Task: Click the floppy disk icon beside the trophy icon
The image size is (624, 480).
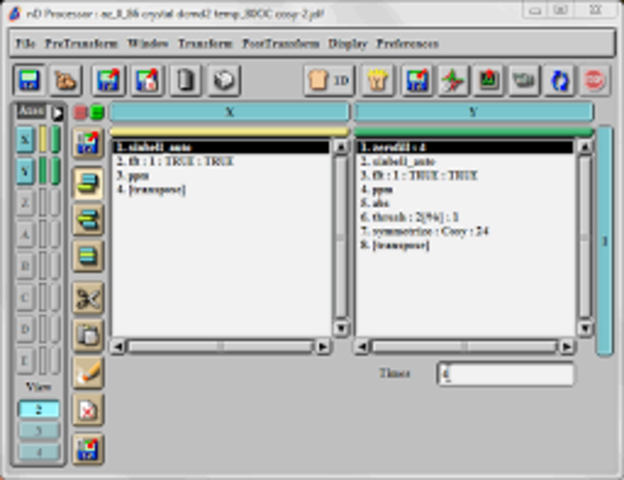Action: coord(417,80)
